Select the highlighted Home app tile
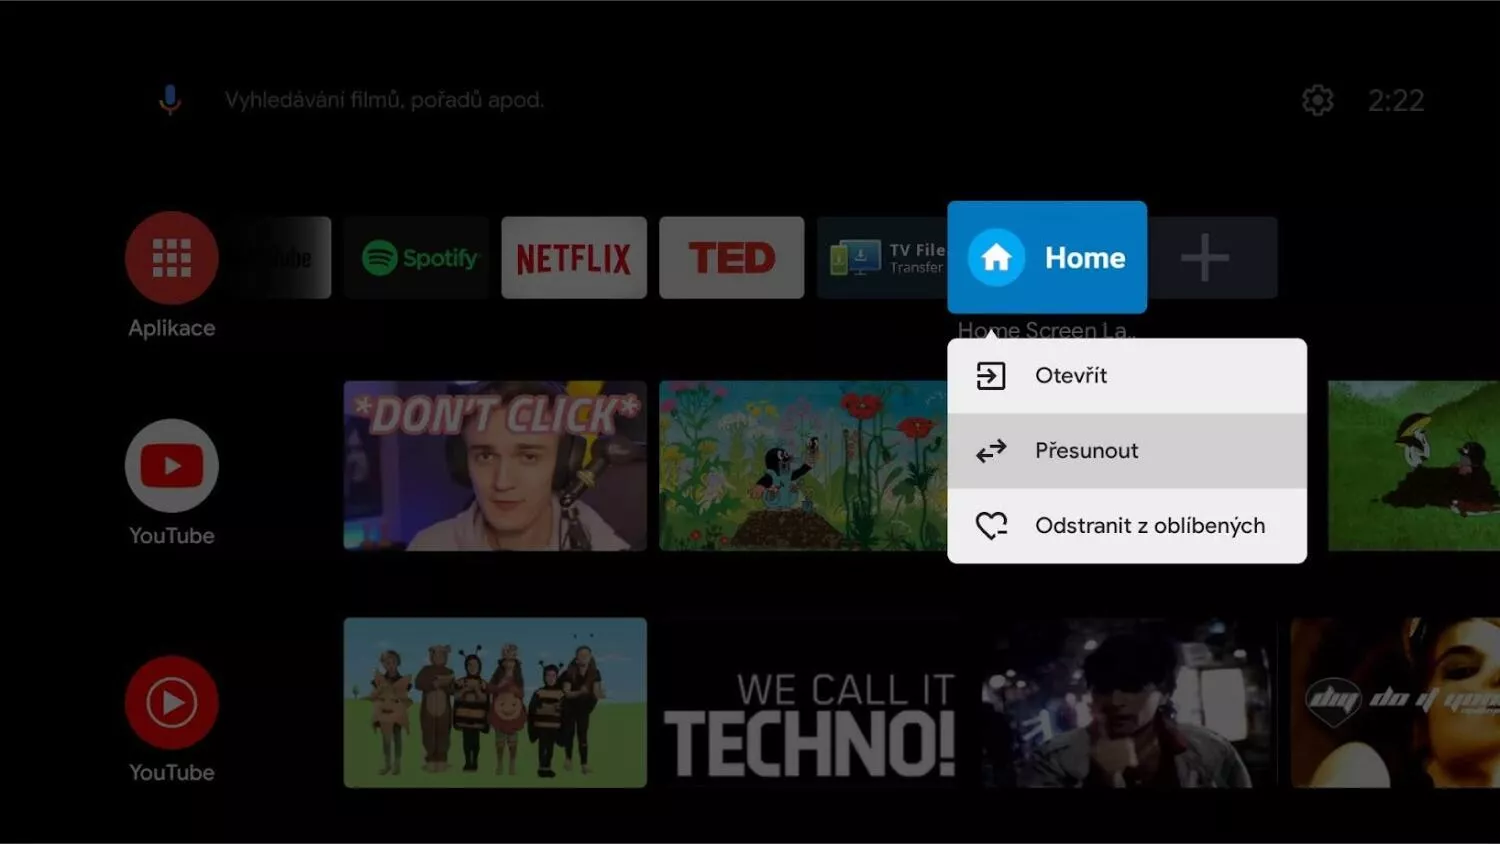Screen dimensions: 1500x844 click(x=1047, y=257)
